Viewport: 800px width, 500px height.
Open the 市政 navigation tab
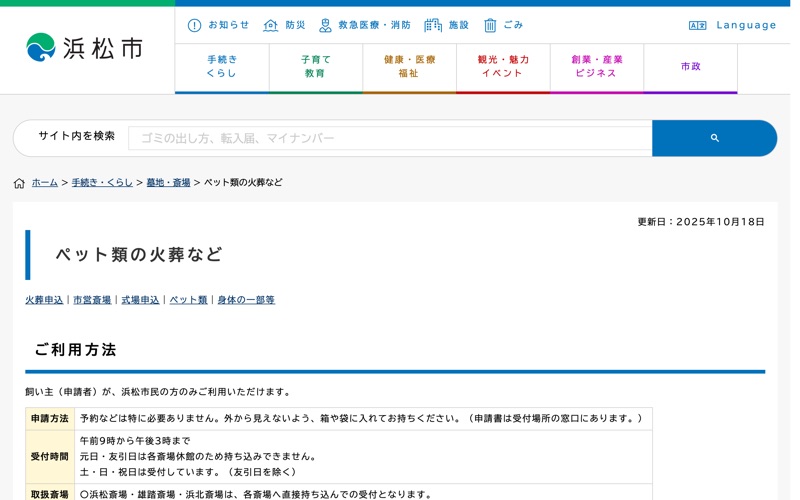pyautogui.click(x=690, y=66)
